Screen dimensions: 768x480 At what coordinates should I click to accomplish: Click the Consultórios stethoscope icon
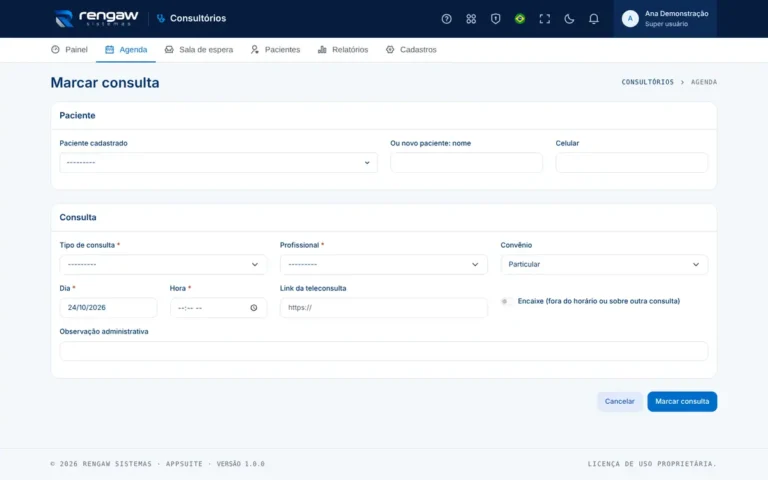click(x=161, y=19)
